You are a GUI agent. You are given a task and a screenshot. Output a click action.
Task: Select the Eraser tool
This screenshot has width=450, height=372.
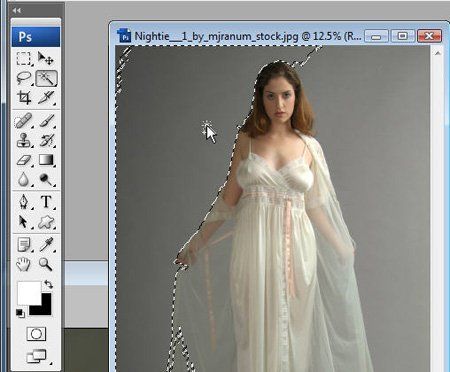24,160
